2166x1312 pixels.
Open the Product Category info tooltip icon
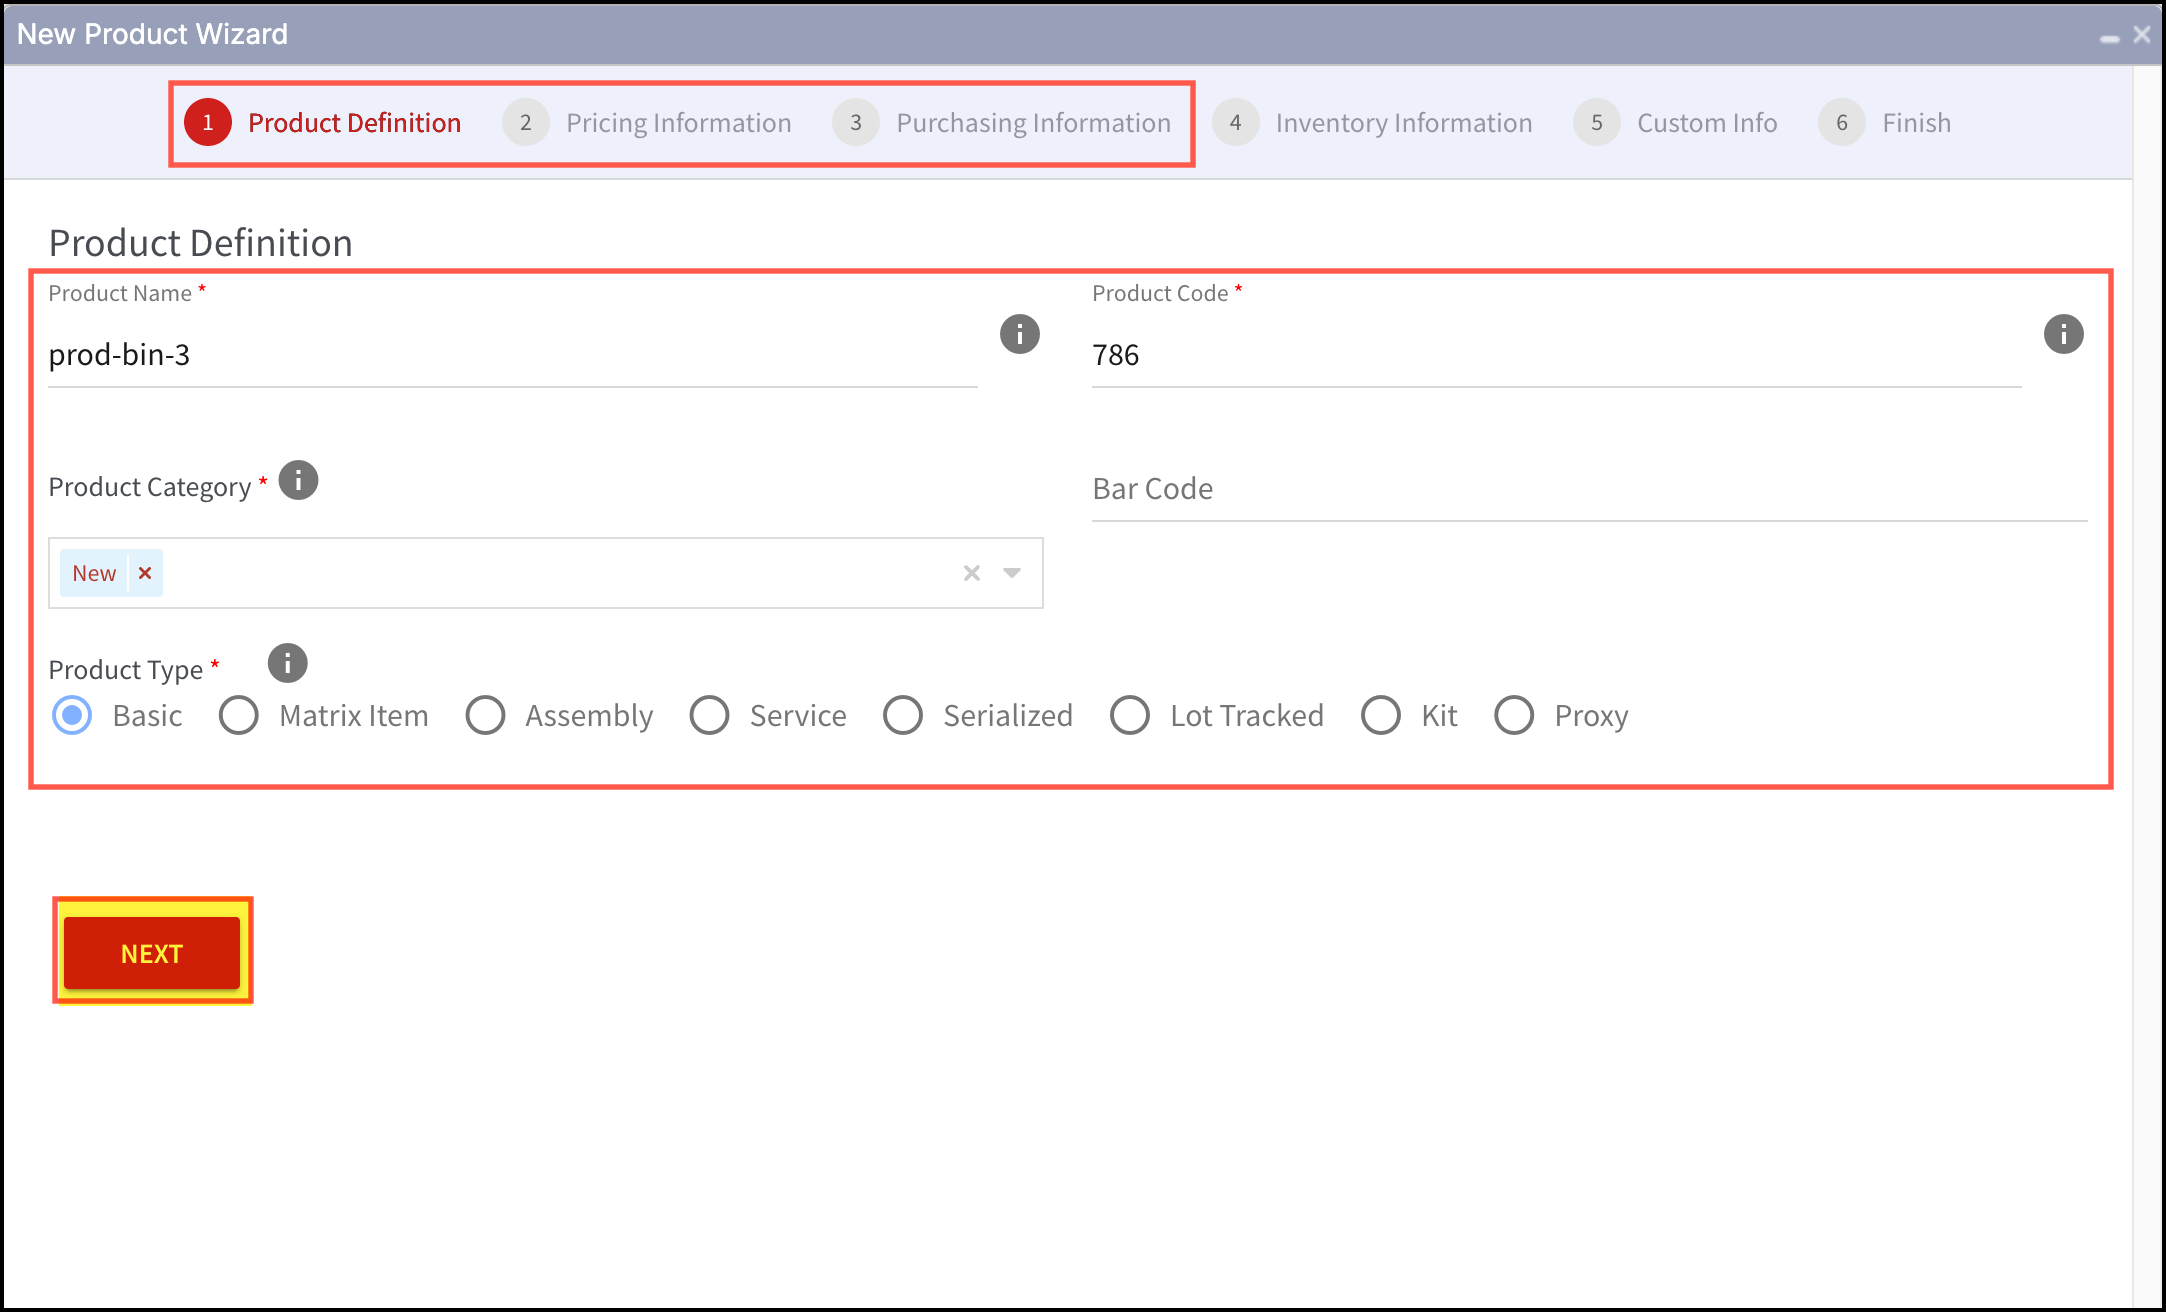pos(298,481)
